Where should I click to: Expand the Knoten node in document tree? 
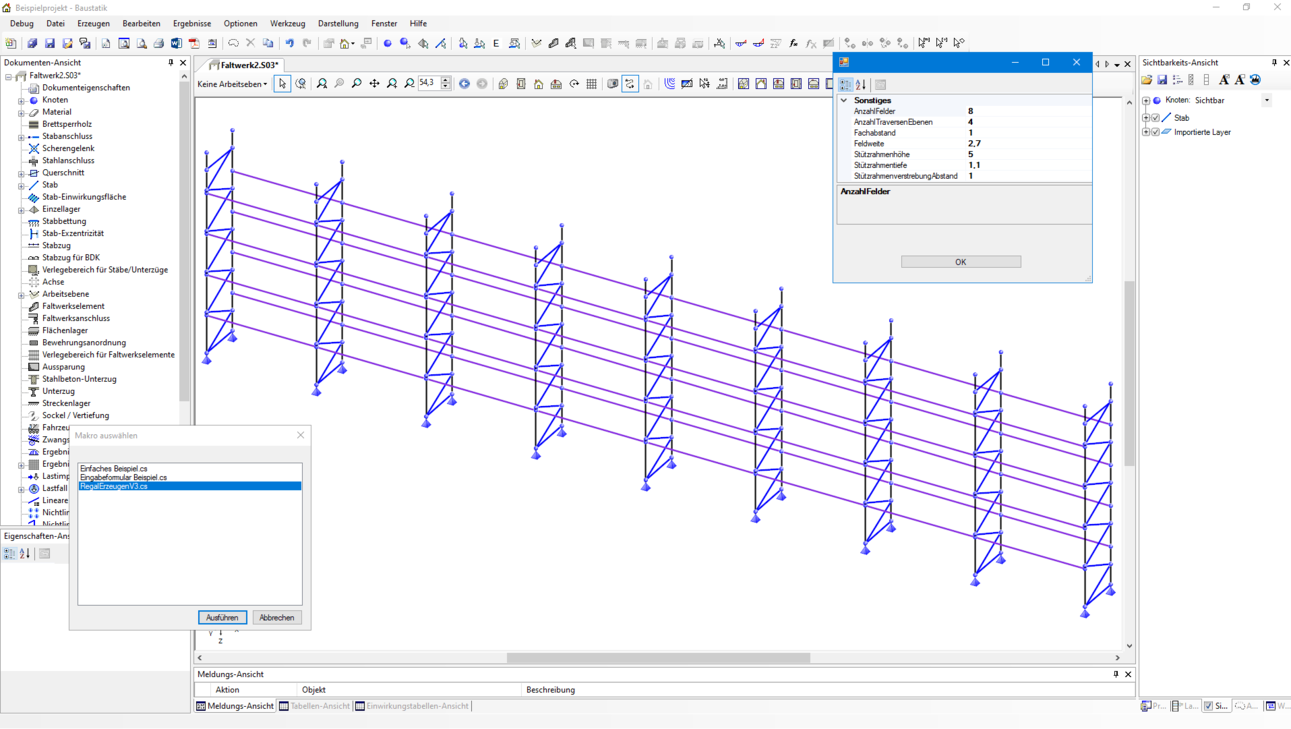tap(21, 100)
